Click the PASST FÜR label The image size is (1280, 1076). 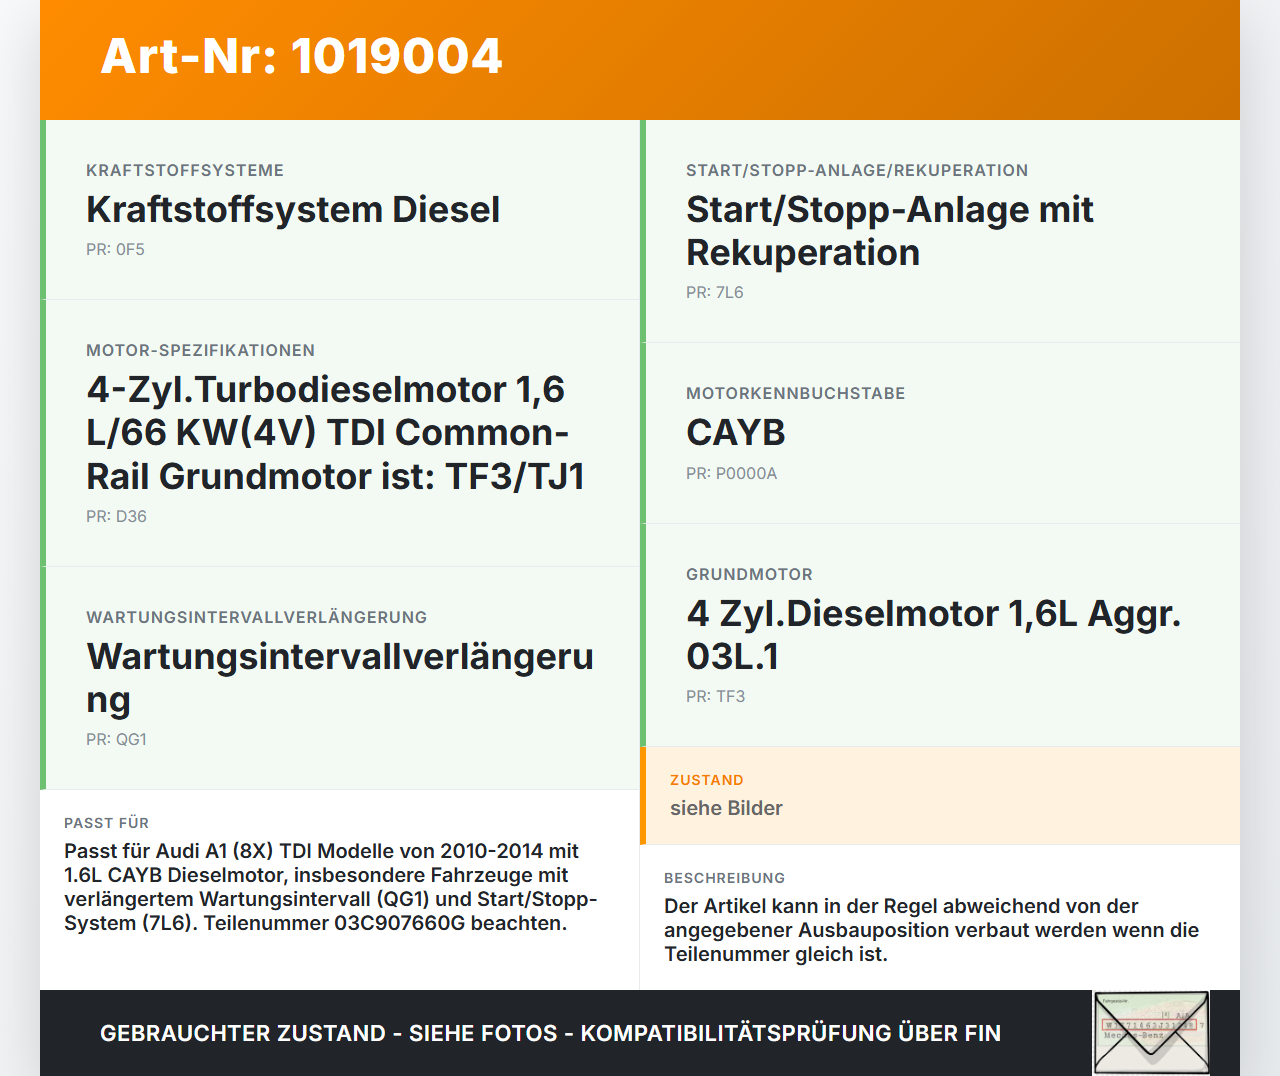106,823
